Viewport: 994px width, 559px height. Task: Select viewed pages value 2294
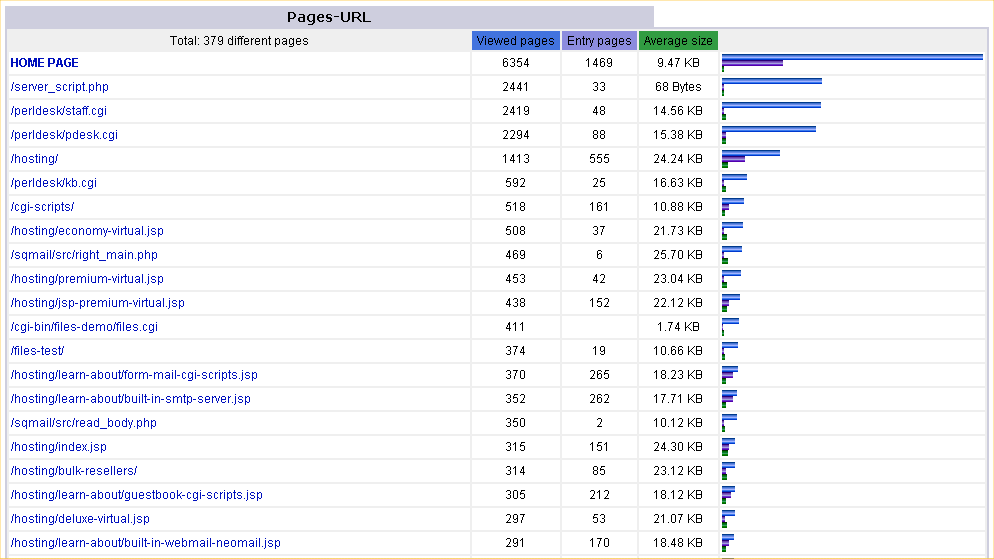515,135
